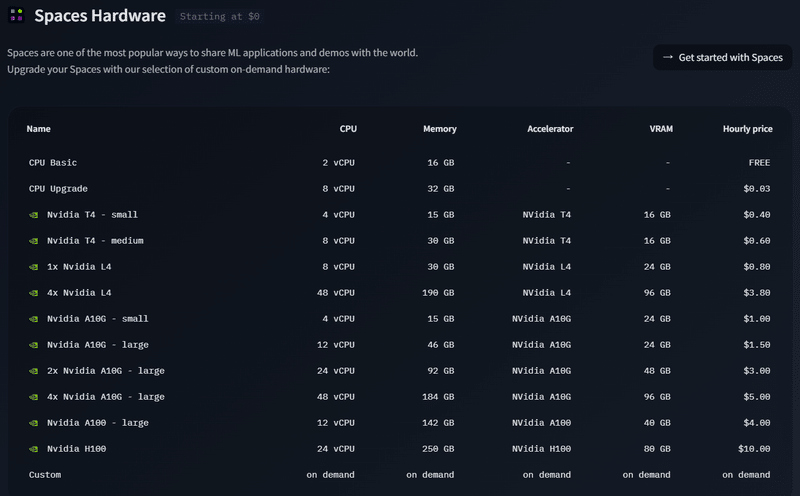Image resolution: width=800 pixels, height=496 pixels.
Task: Click the Nvidia icon beside Nvidia H100
Action: coord(33,449)
